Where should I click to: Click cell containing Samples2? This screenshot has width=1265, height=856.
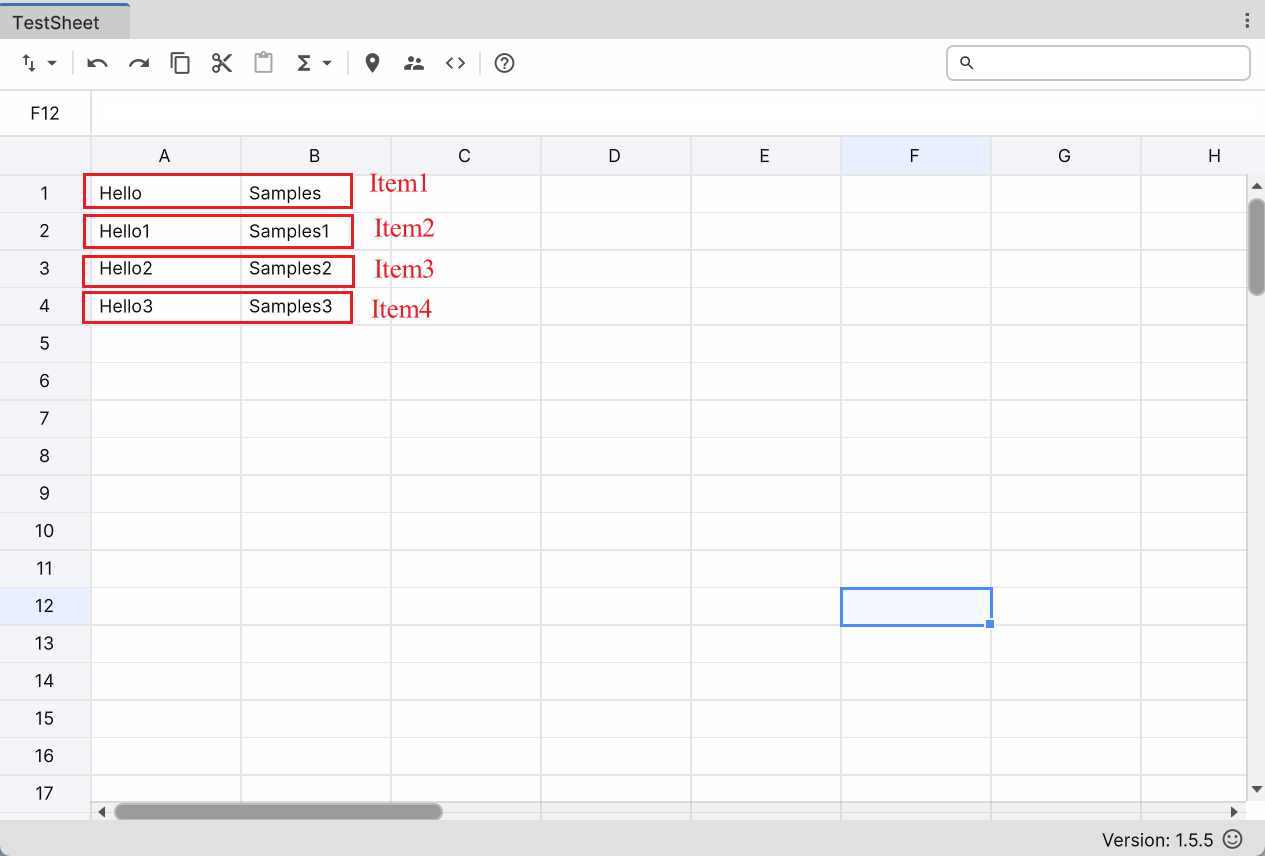click(x=316, y=268)
